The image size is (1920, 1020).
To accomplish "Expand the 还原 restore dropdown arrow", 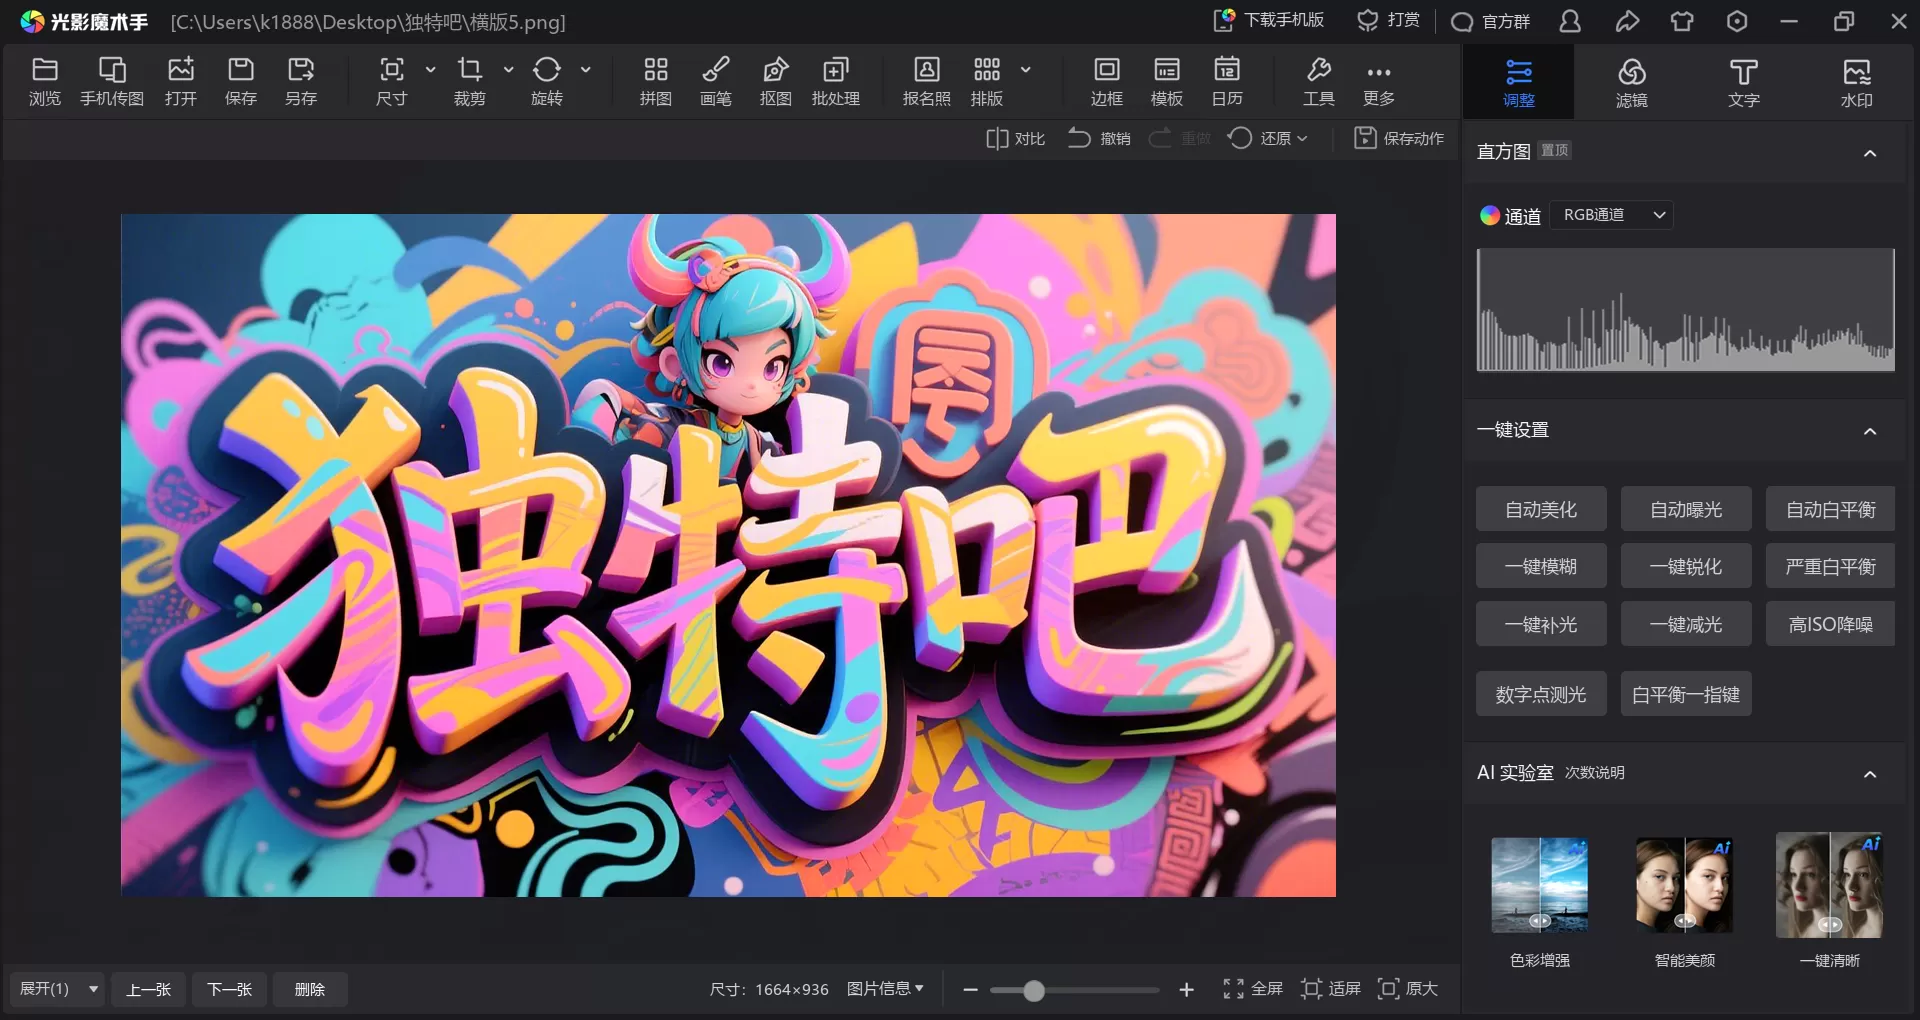I will pos(1300,138).
